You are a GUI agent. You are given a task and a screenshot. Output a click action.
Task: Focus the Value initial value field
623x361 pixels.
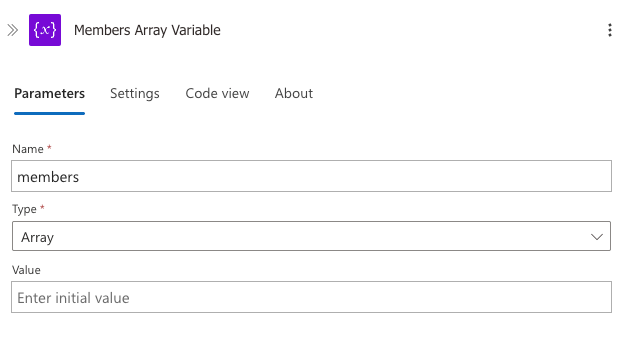(312, 297)
